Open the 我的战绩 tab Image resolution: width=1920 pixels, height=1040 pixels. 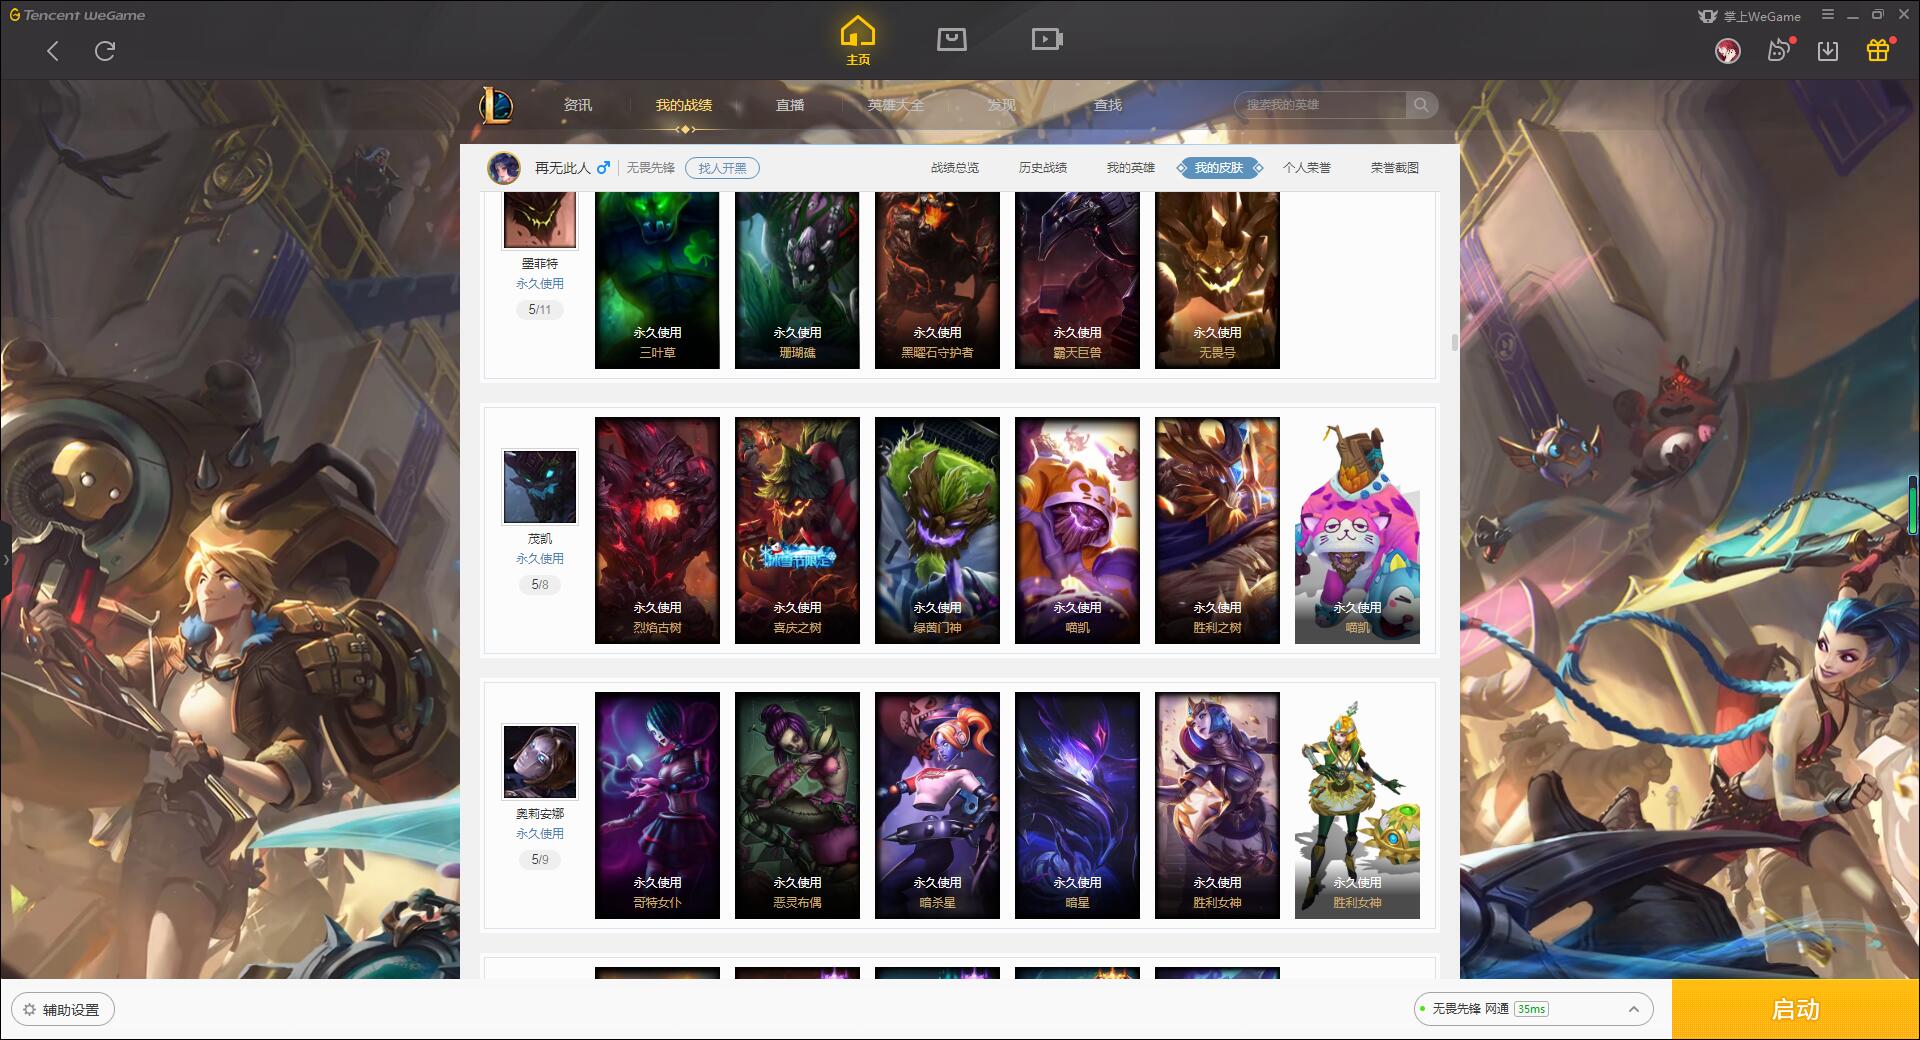tap(684, 105)
